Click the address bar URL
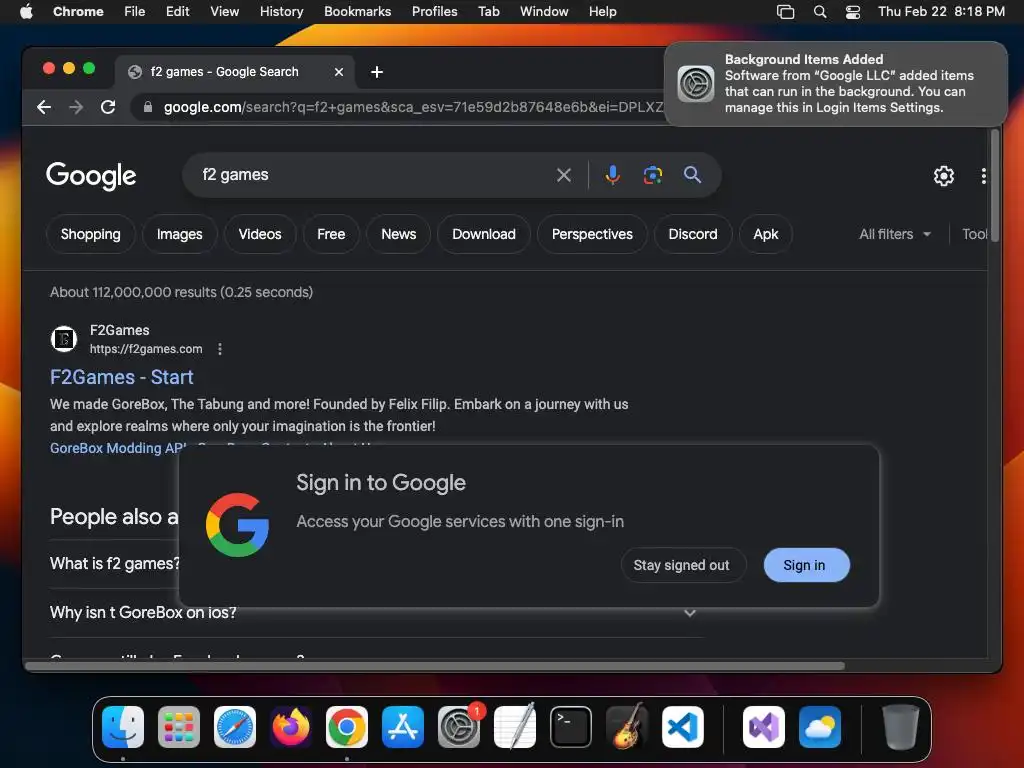This screenshot has height=768, width=1024. 413,107
